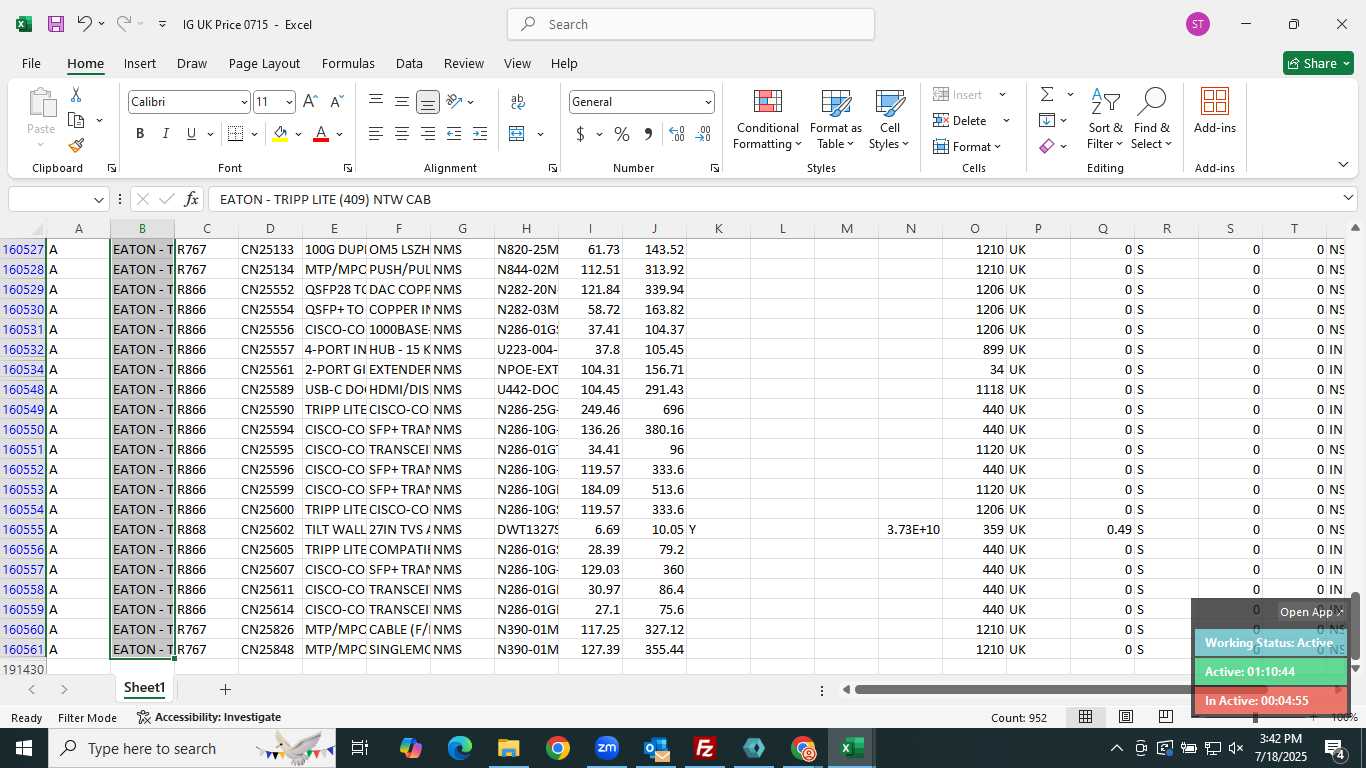Click the Cut scissors icon
1366x768 pixels.
coord(75,95)
